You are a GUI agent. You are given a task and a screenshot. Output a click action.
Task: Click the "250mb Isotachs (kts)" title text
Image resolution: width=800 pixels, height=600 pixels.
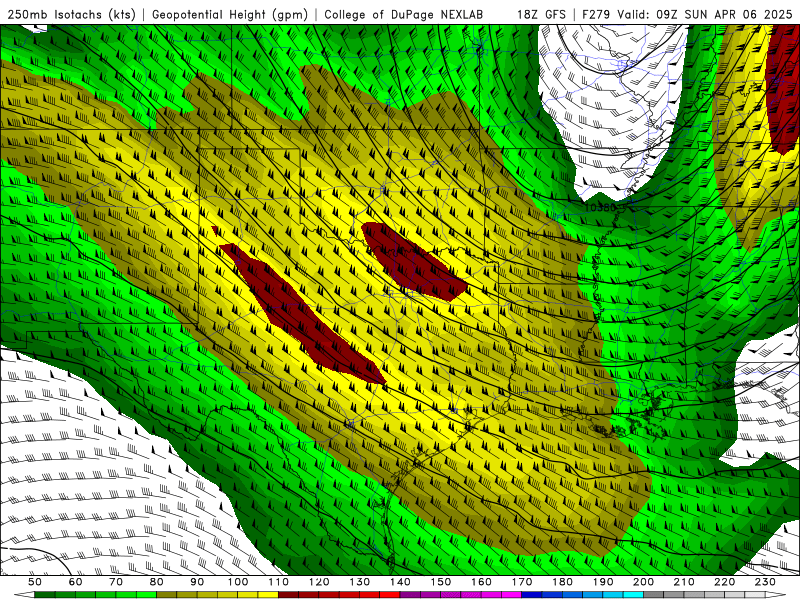pos(71,15)
